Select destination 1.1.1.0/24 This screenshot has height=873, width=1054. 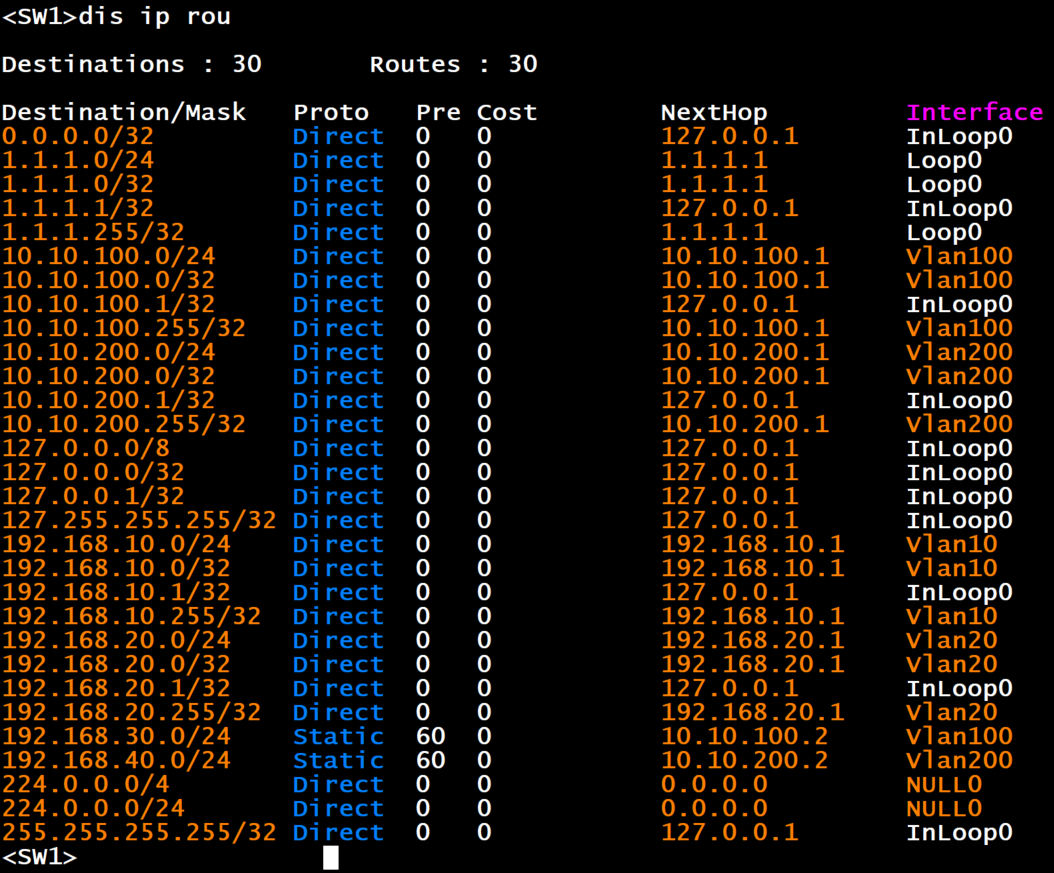coord(78,161)
